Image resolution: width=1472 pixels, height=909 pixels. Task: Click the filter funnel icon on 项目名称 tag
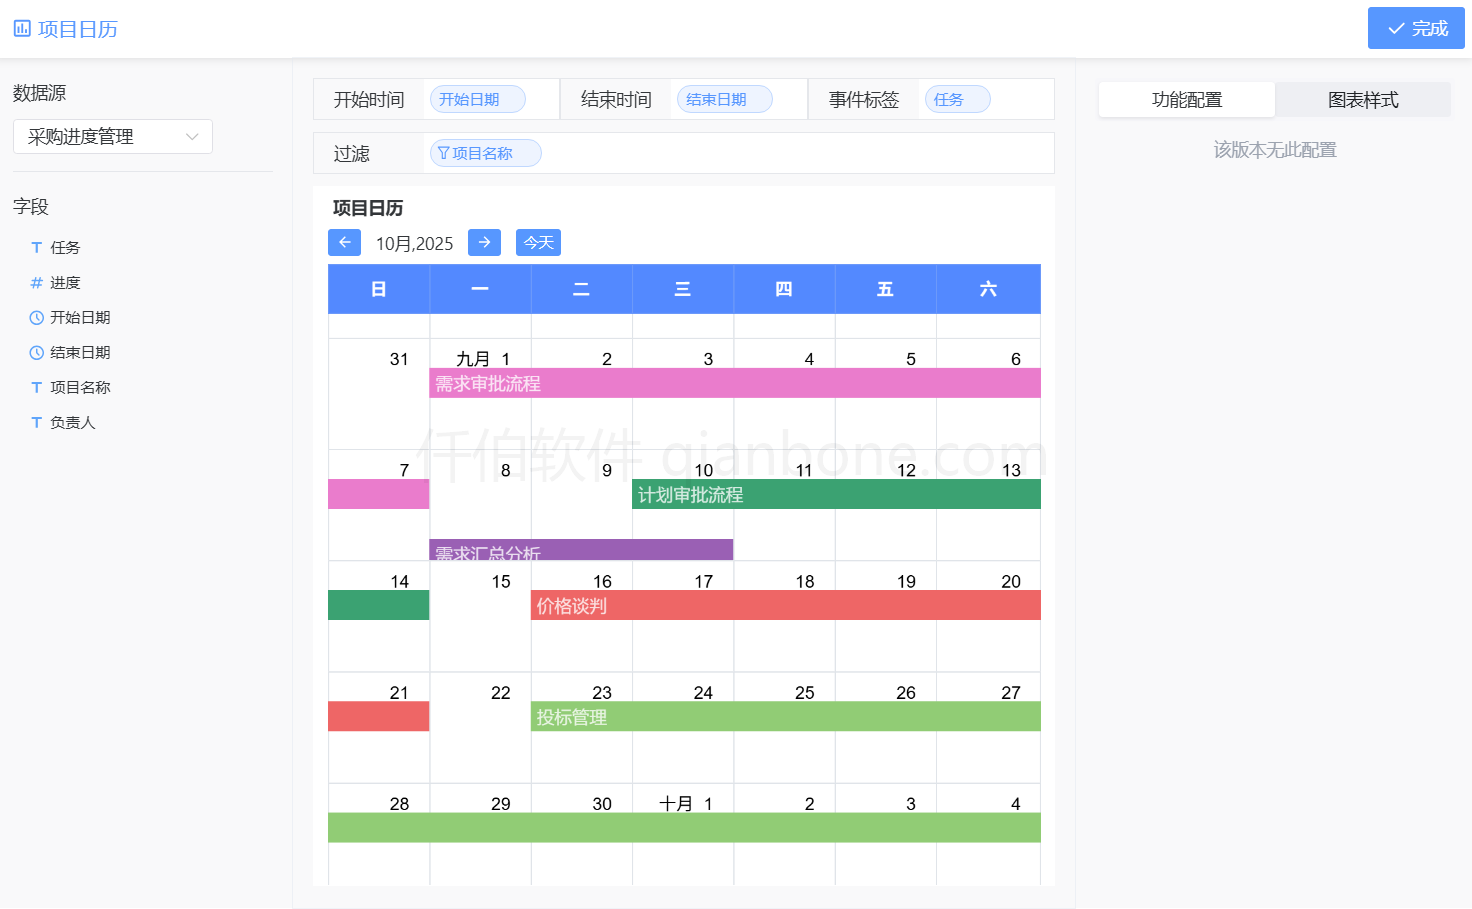pos(443,153)
